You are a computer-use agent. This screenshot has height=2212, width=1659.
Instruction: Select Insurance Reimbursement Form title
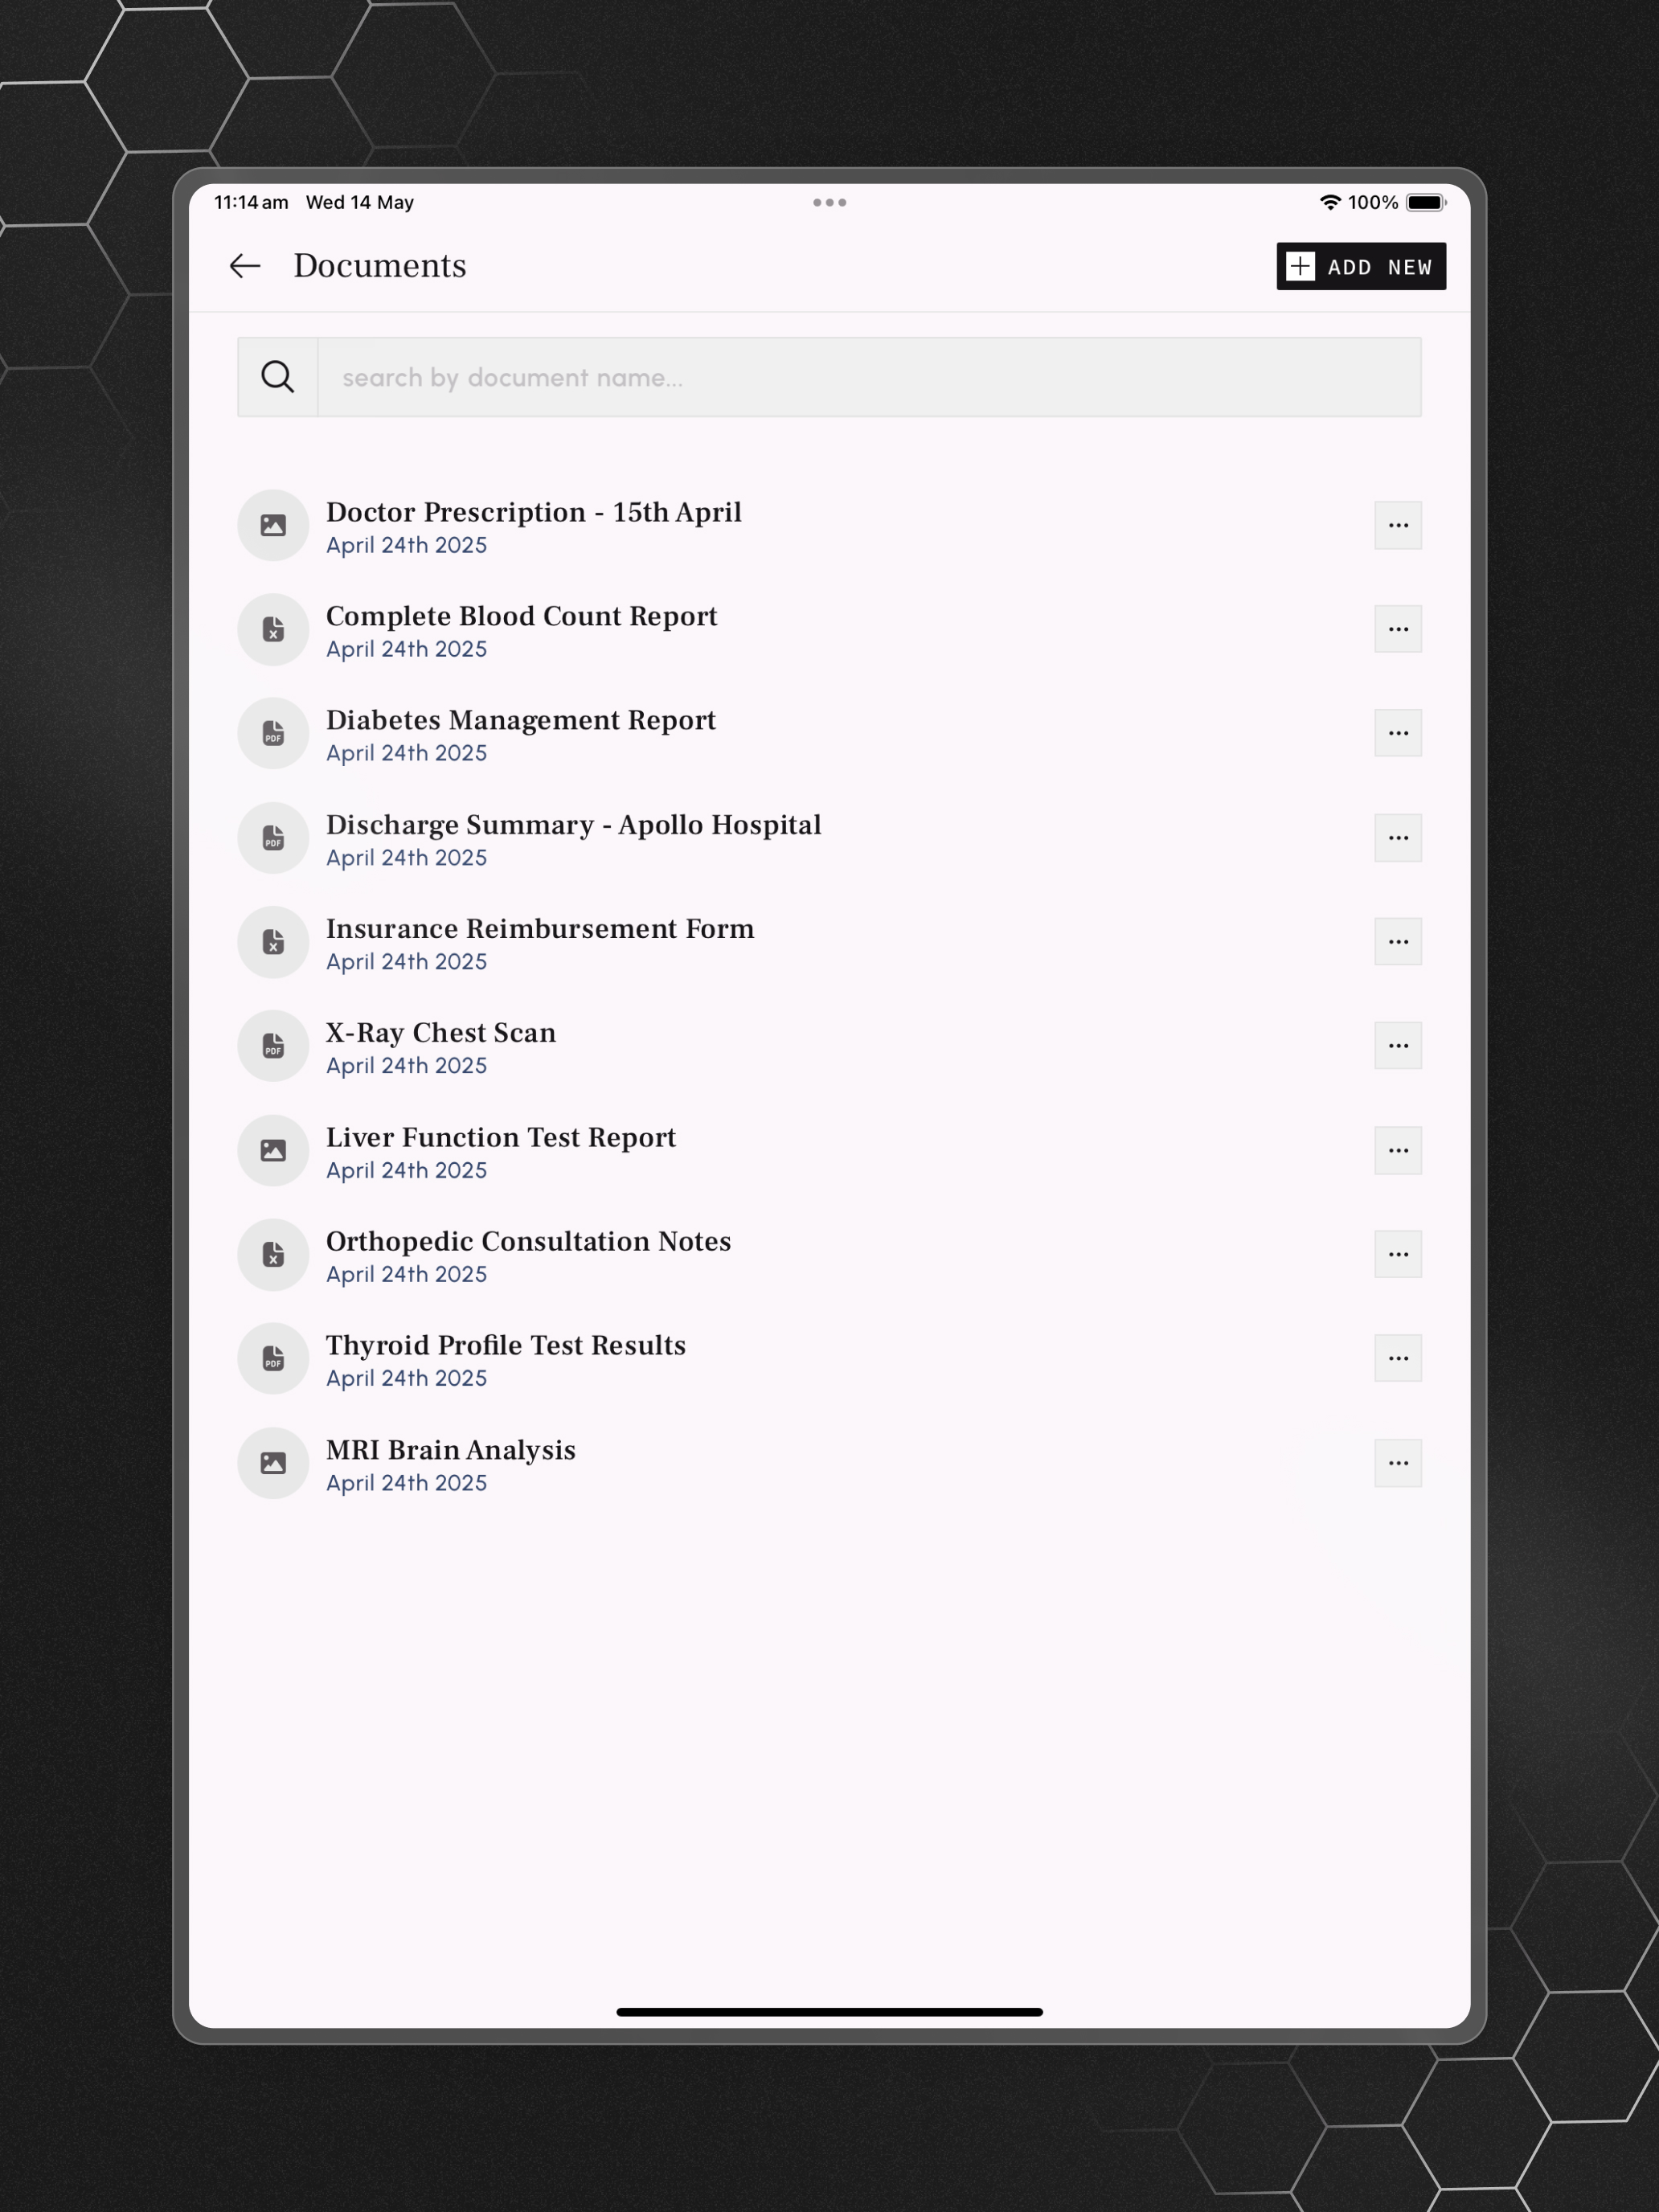[540, 929]
